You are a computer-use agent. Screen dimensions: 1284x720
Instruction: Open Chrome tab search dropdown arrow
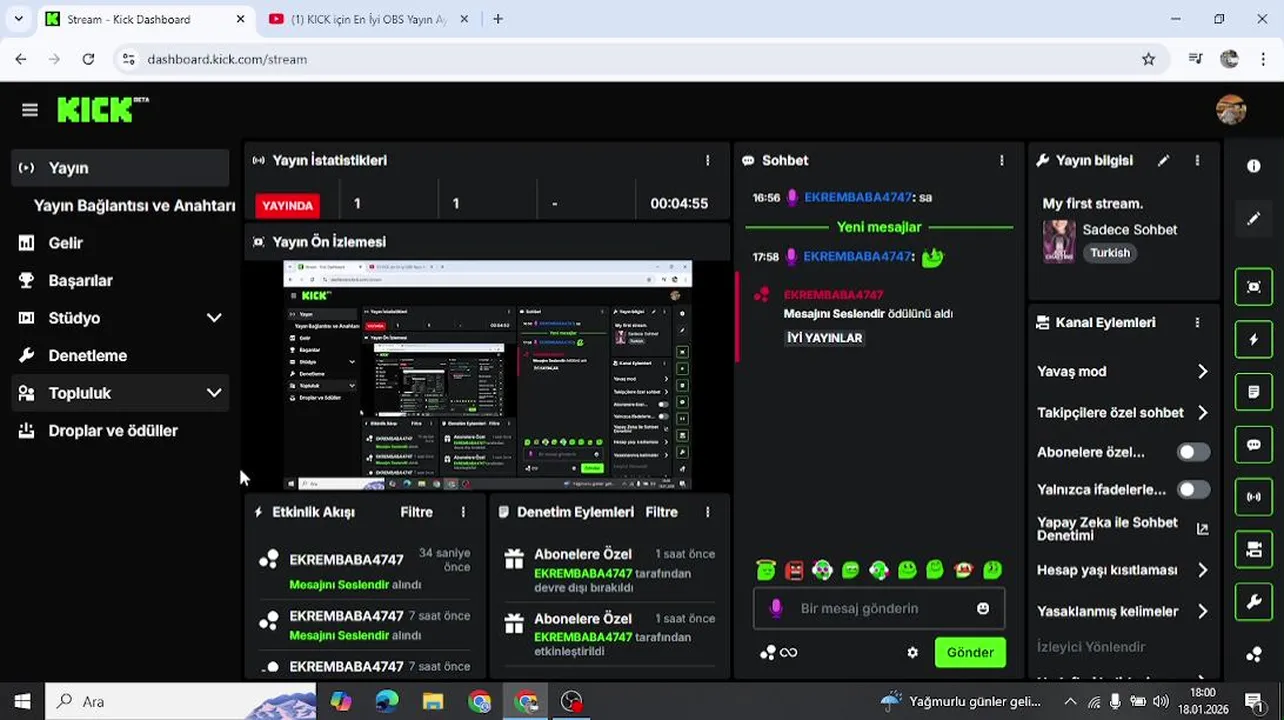point(18,19)
